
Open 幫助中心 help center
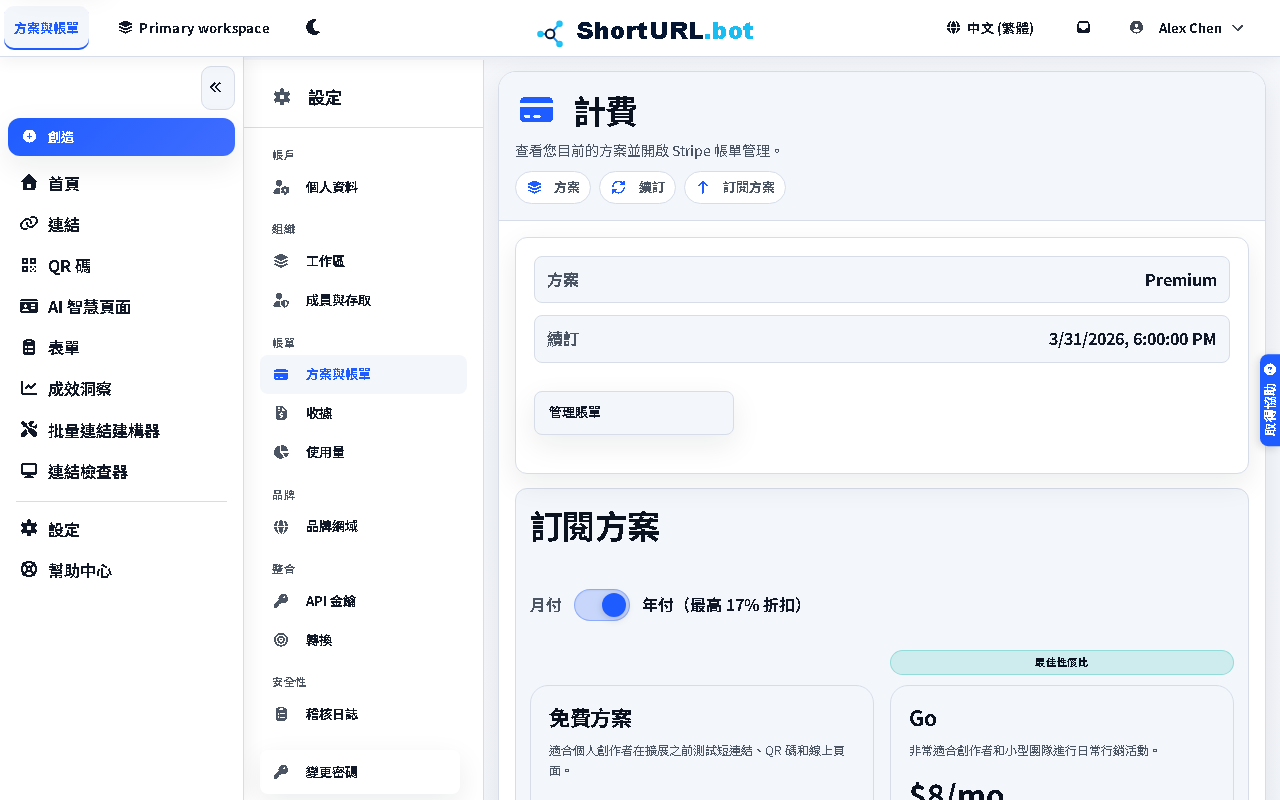121,570
